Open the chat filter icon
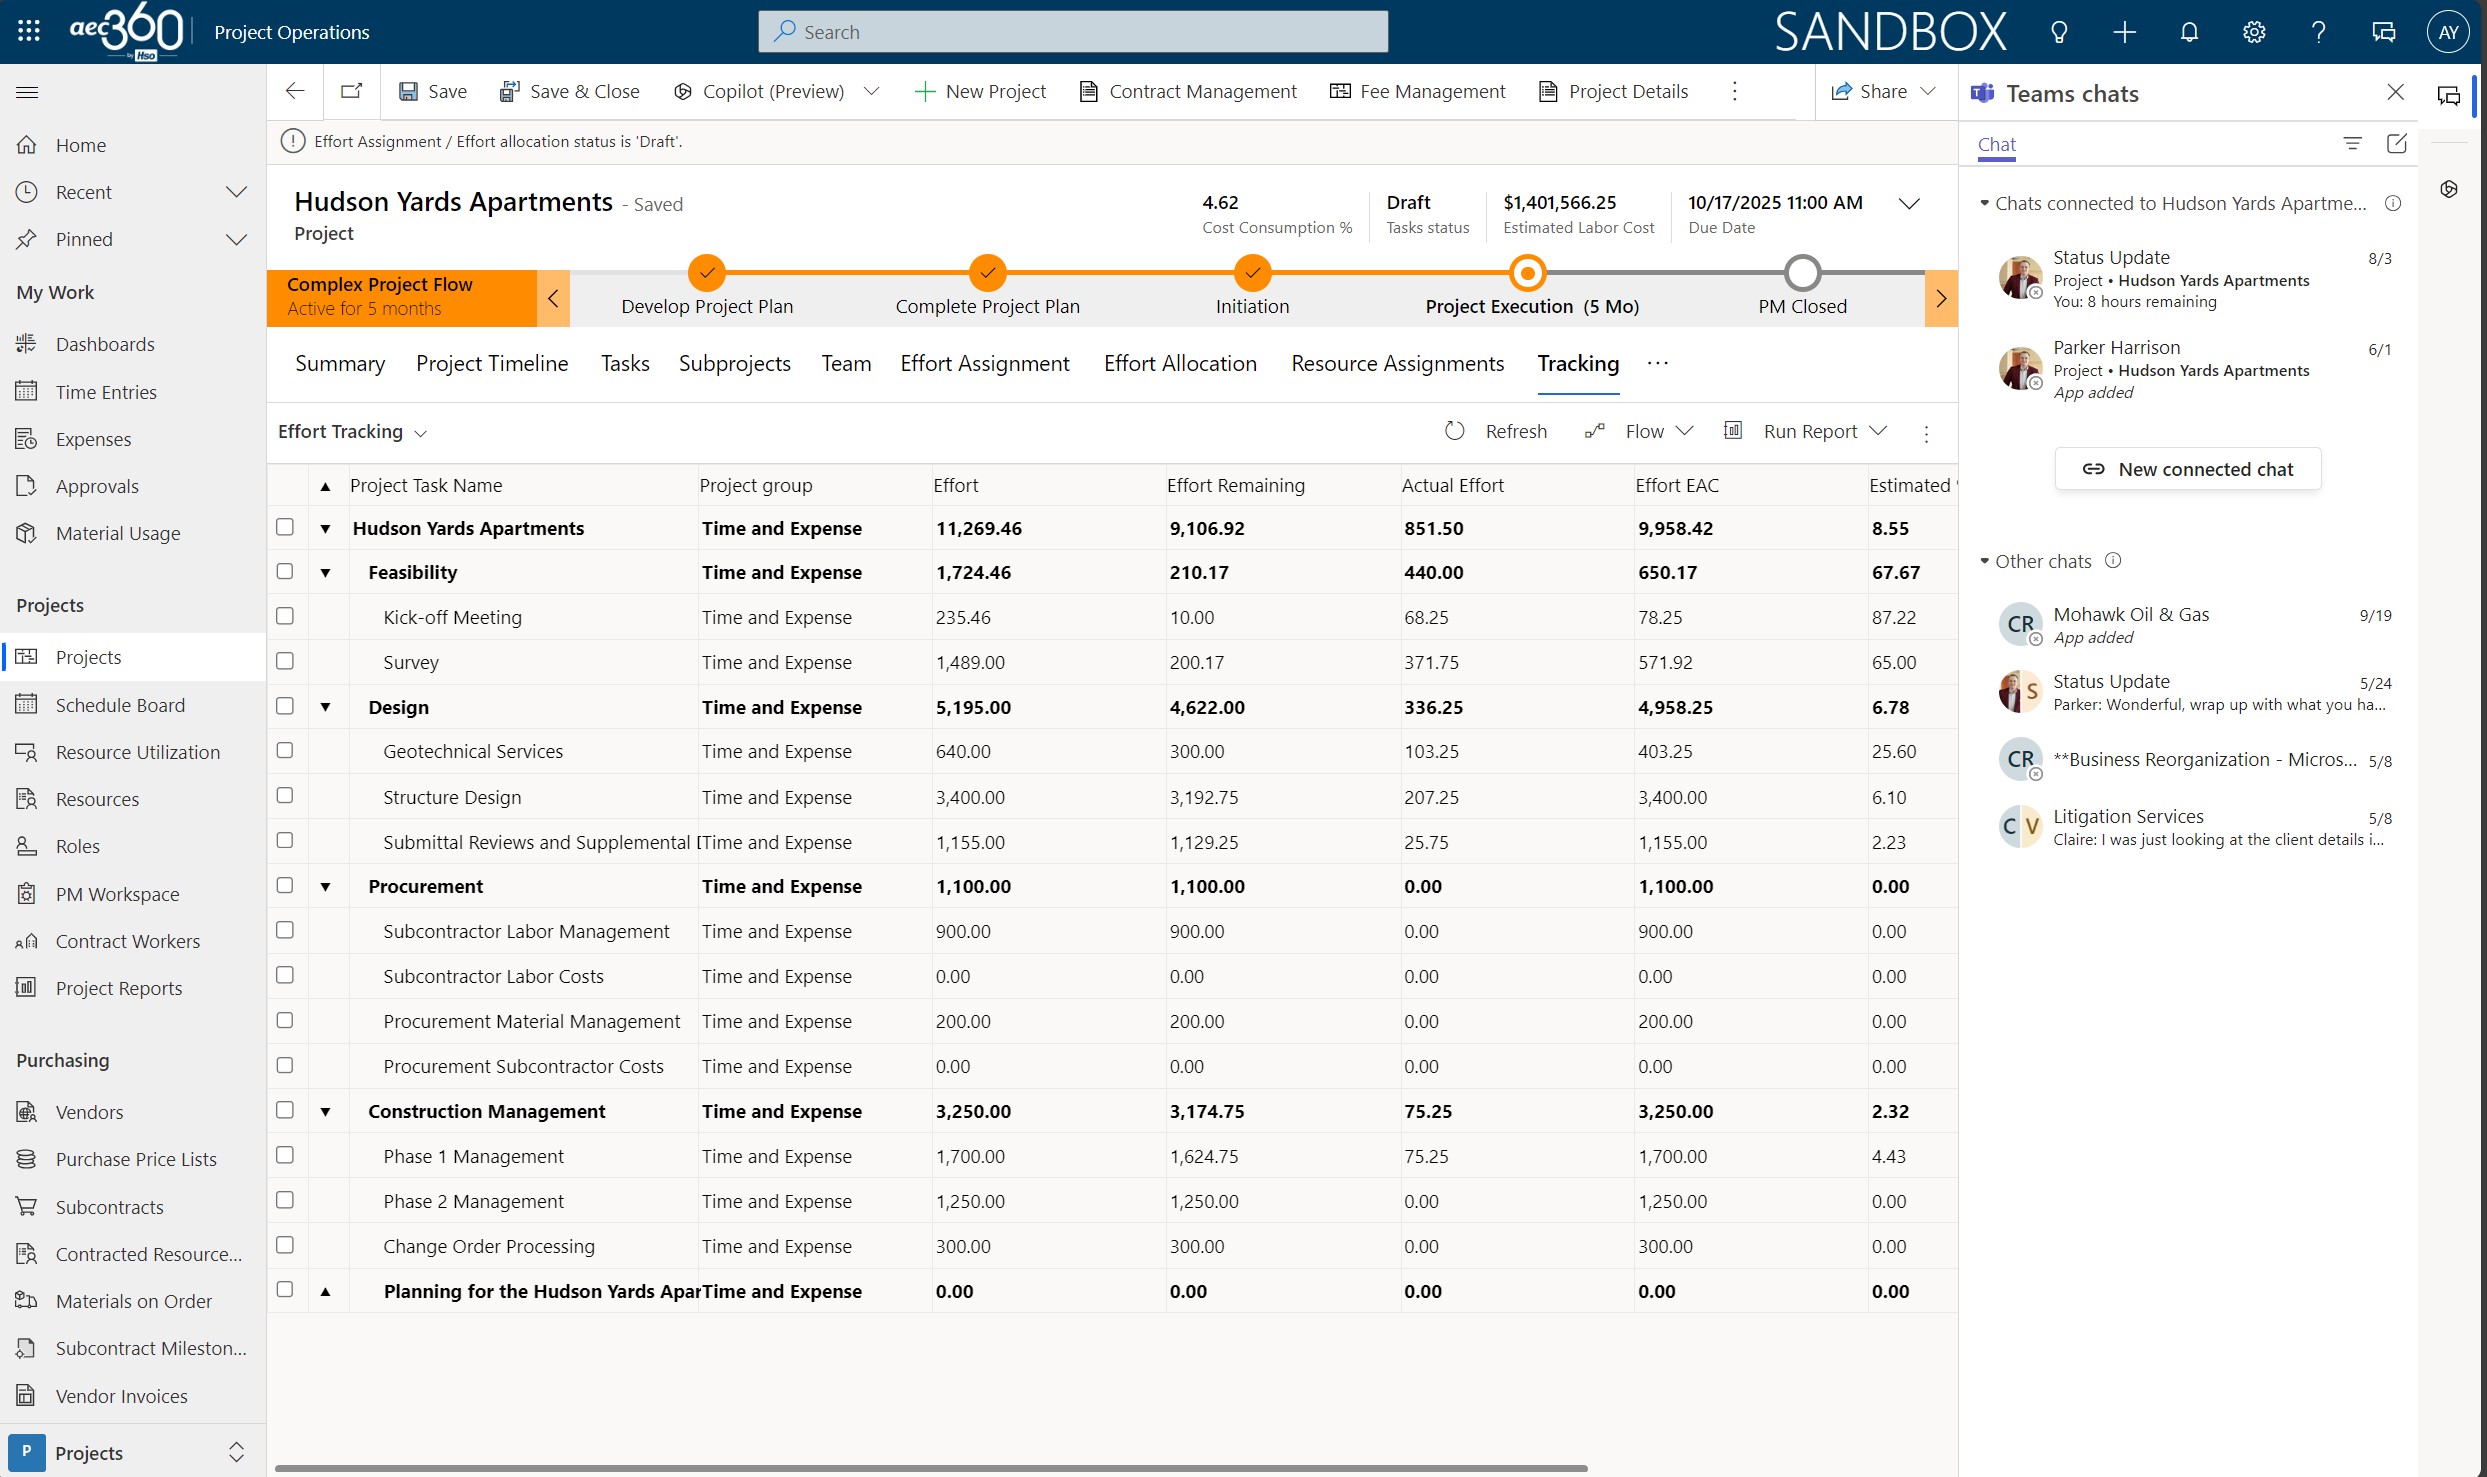 [x=2352, y=144]
